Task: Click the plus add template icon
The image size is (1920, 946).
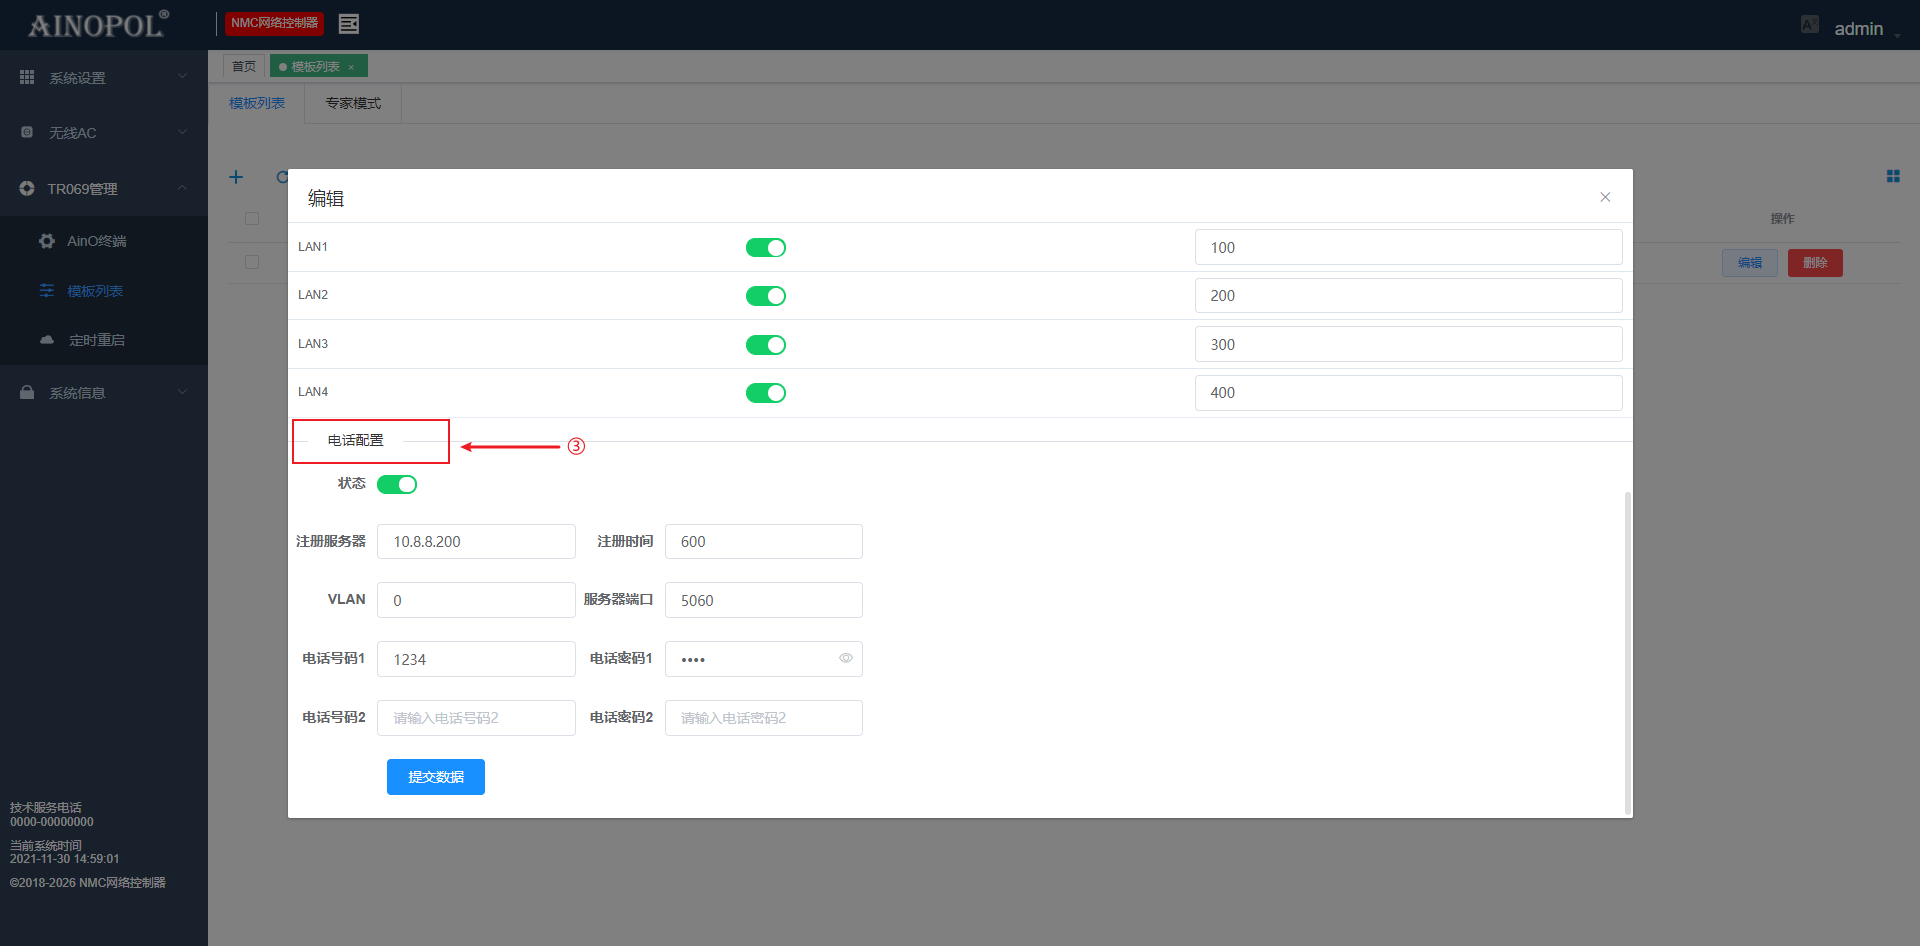Action: (x=236, y=177)
